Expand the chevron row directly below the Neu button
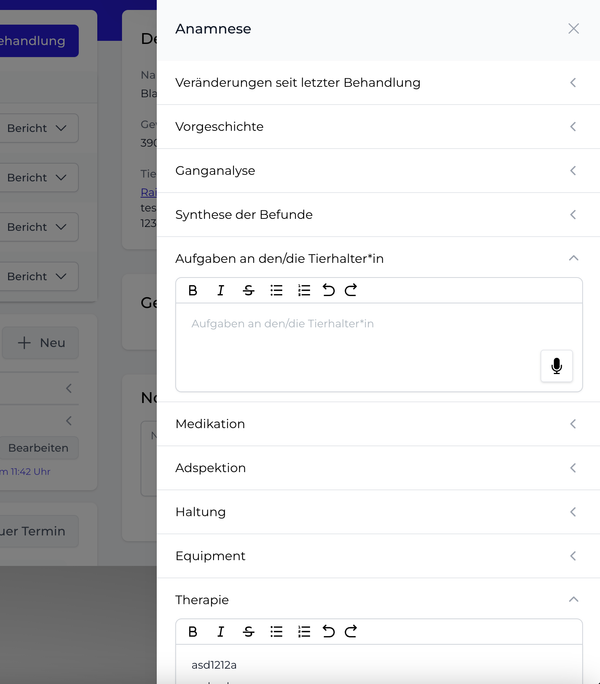The image size is (600, 684). tap(69, 388)
